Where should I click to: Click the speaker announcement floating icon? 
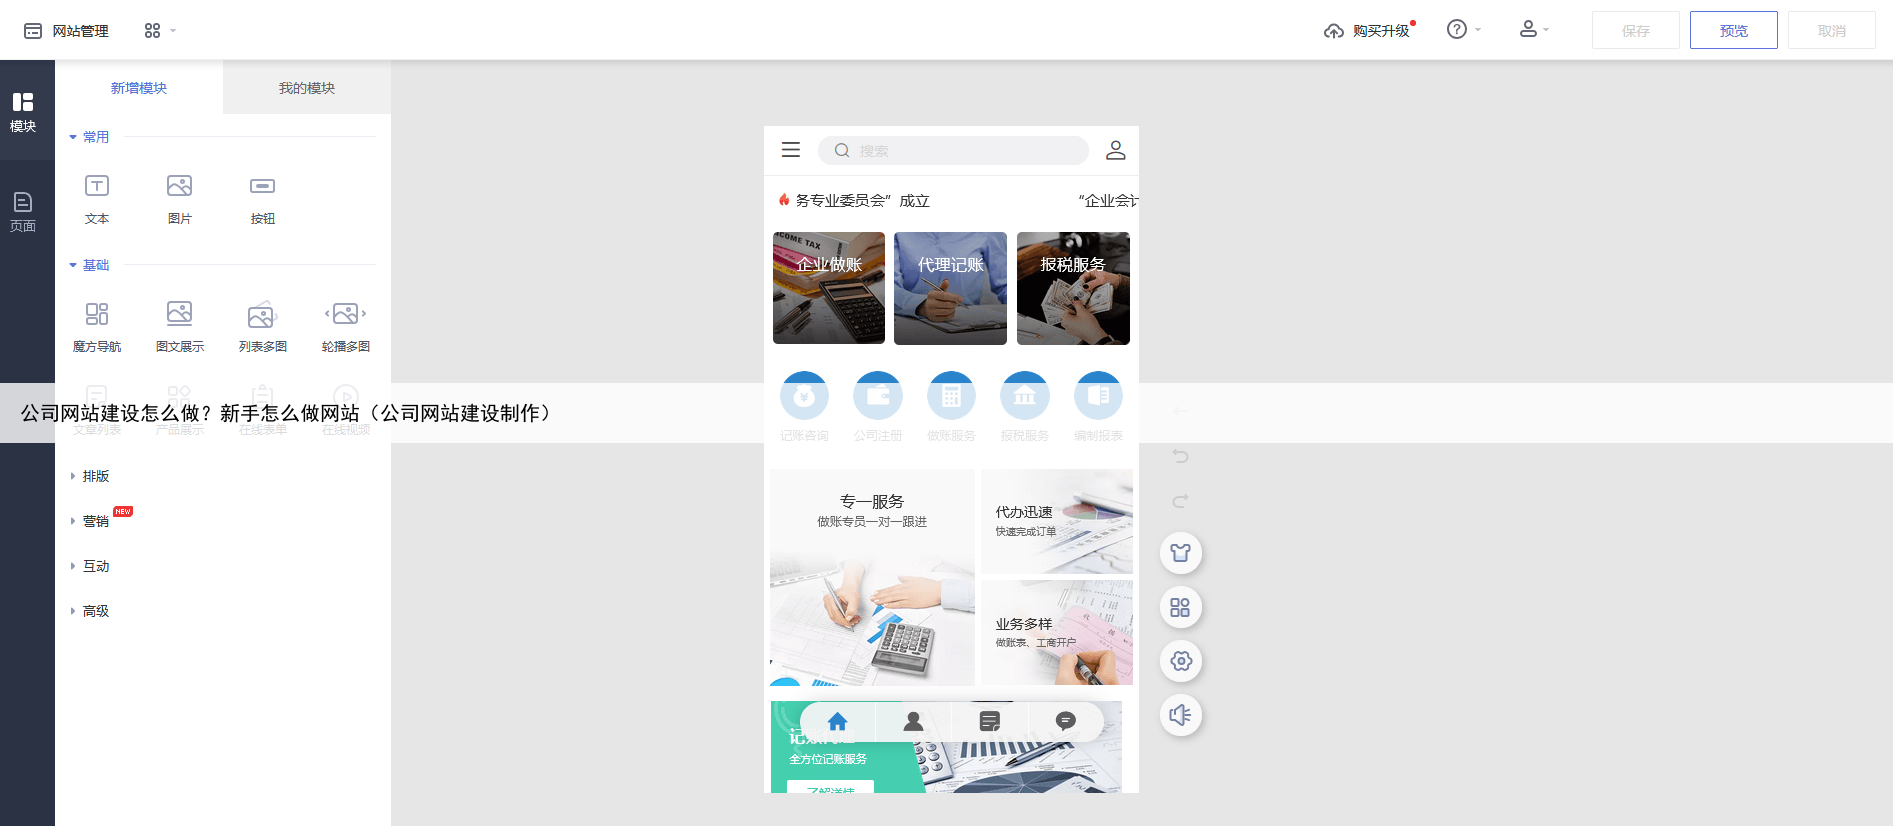(1180, 715)
